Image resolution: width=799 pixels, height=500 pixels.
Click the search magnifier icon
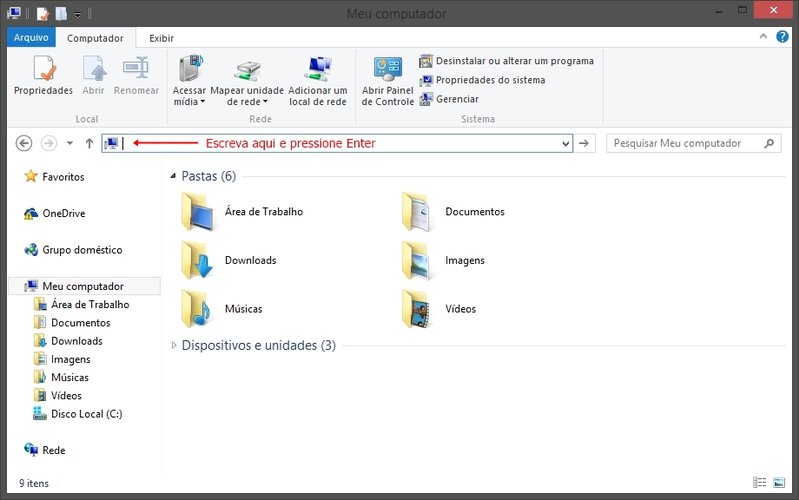click(769, 143)
